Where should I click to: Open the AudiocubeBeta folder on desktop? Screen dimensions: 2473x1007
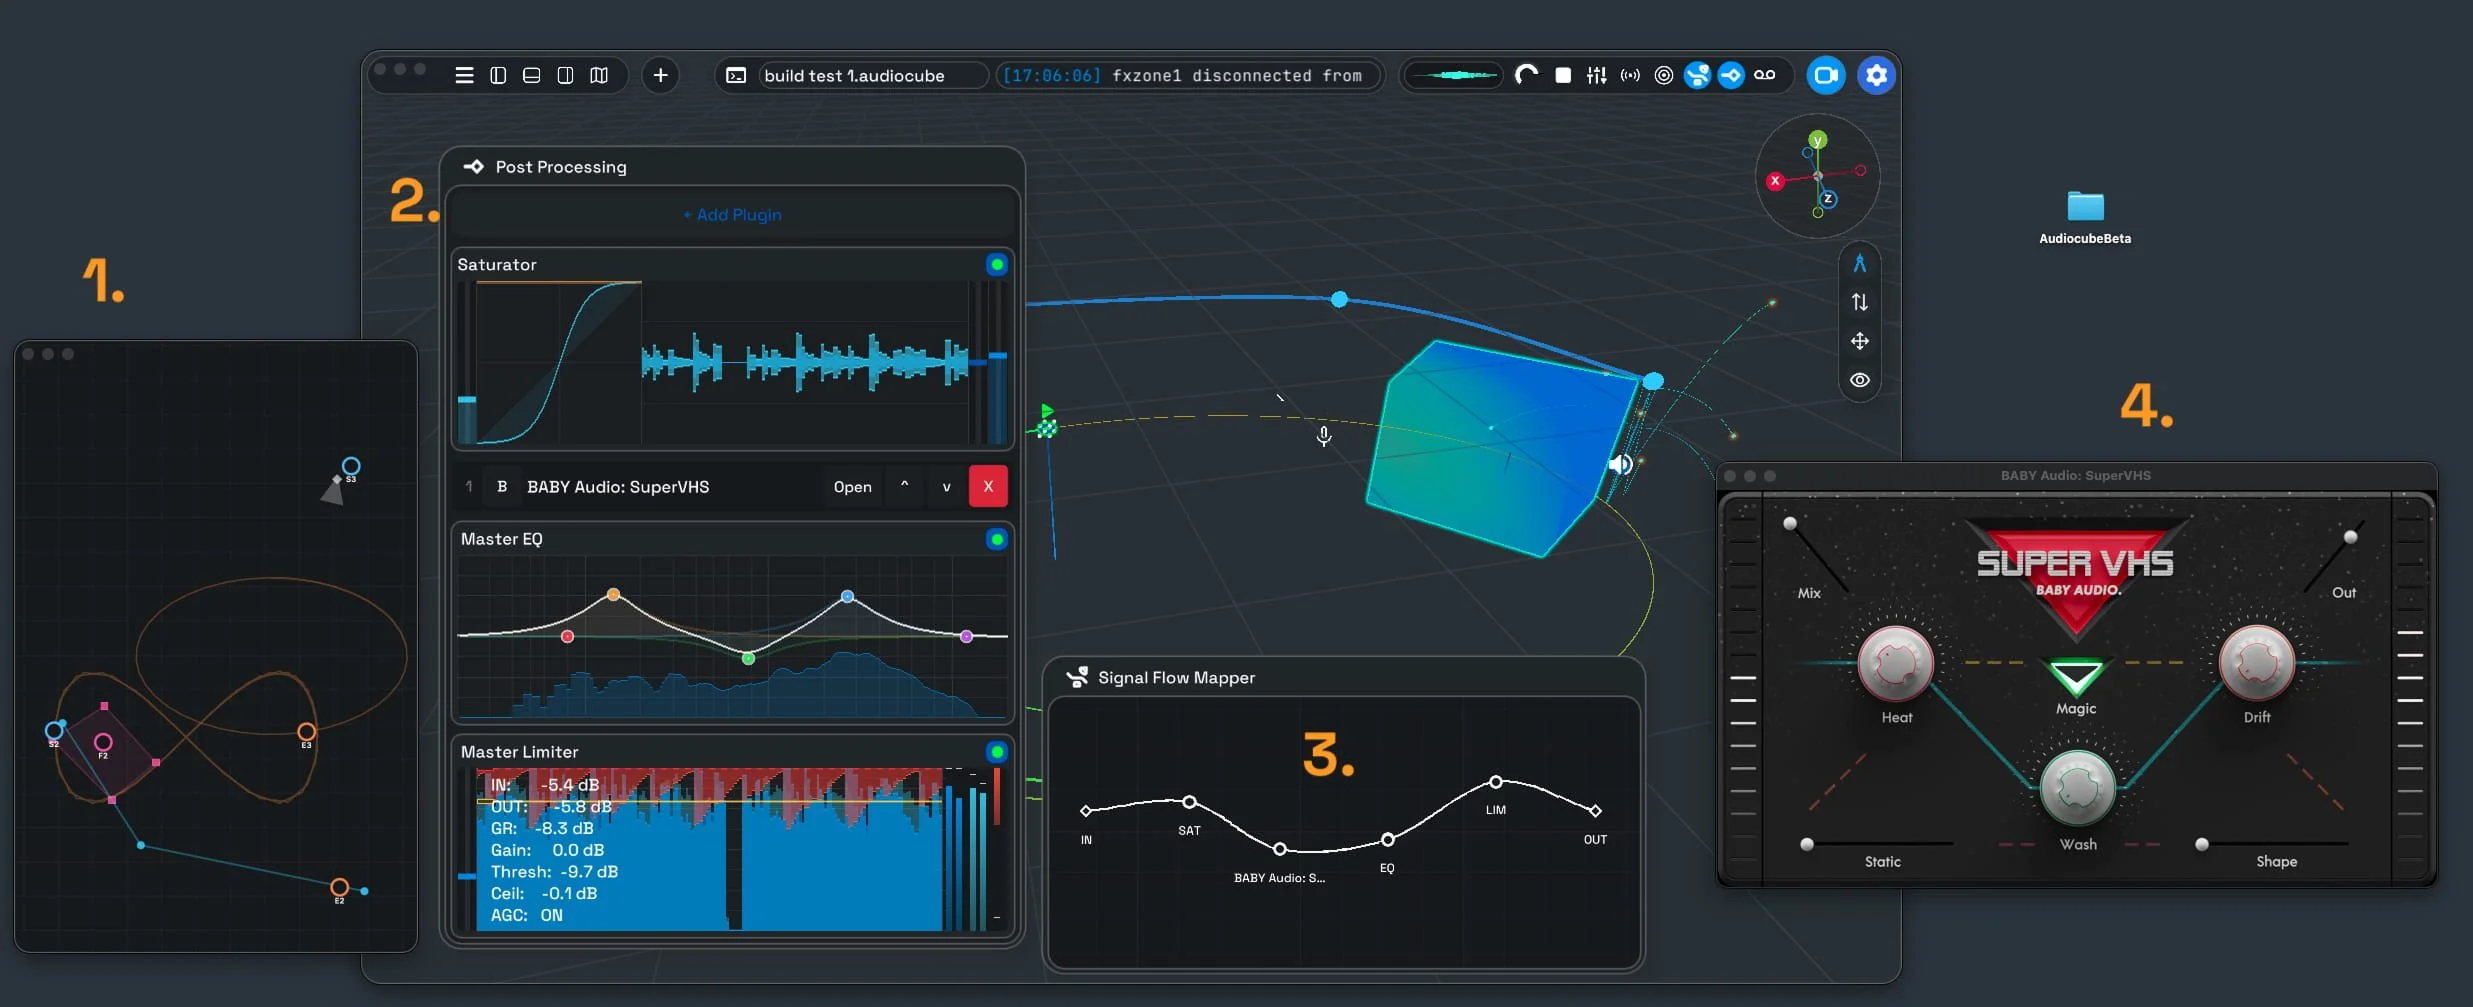tap(2086, 207)
